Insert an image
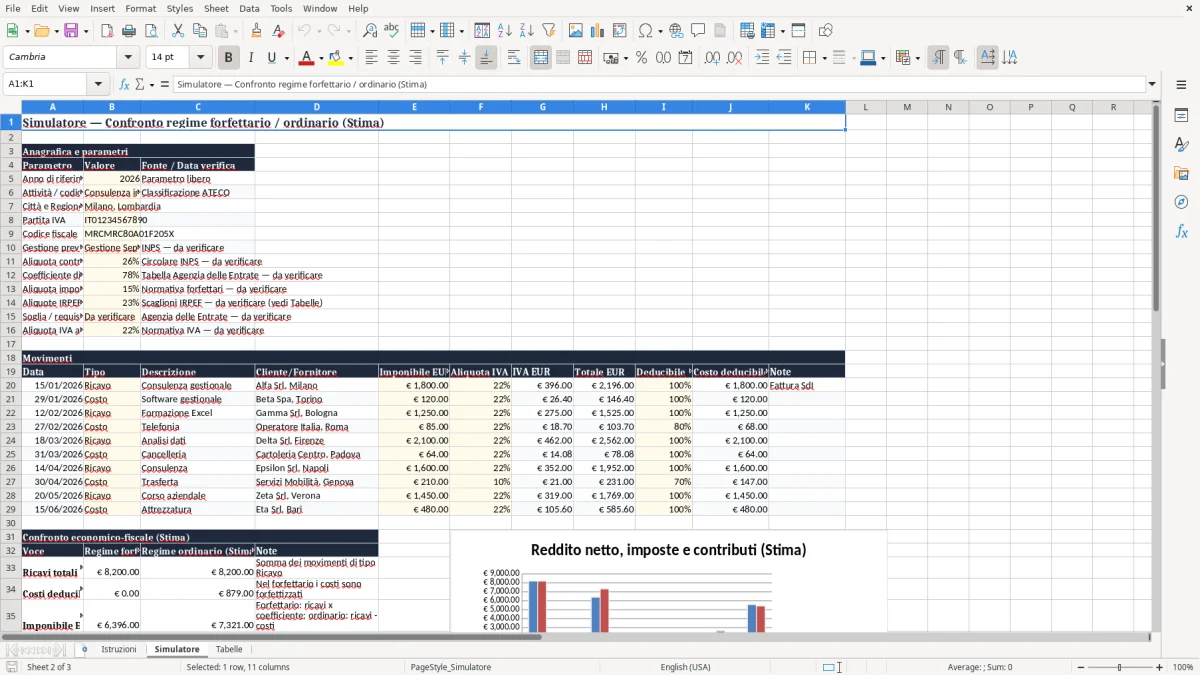1200x675 pixels. click(575, 31)
